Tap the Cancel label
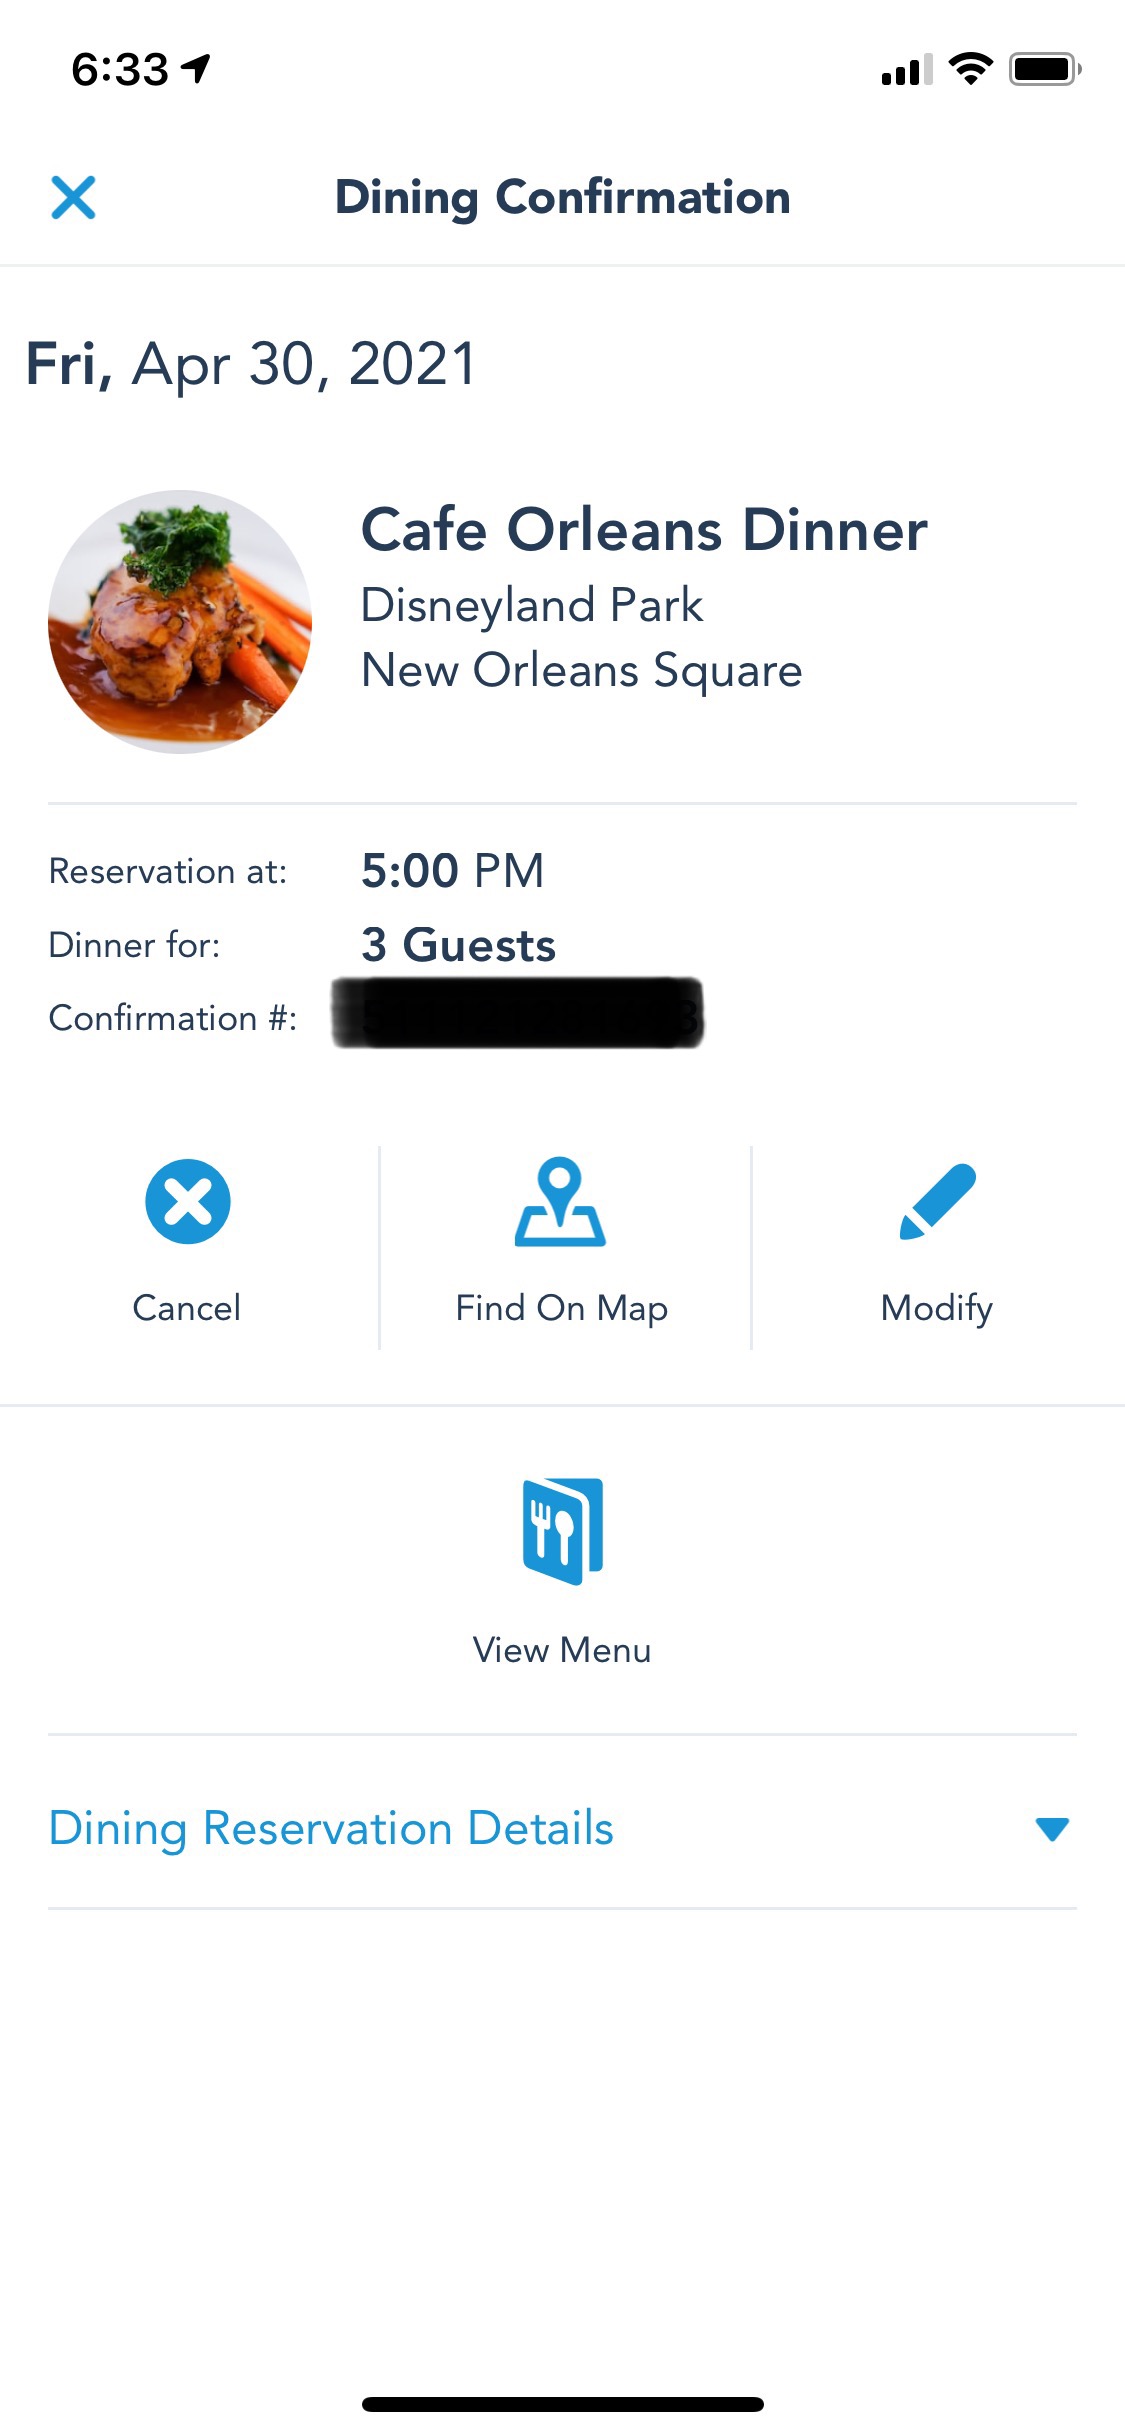Screen dimensions: 1125x2436 pyautogui.click(x=187, y=1308)
